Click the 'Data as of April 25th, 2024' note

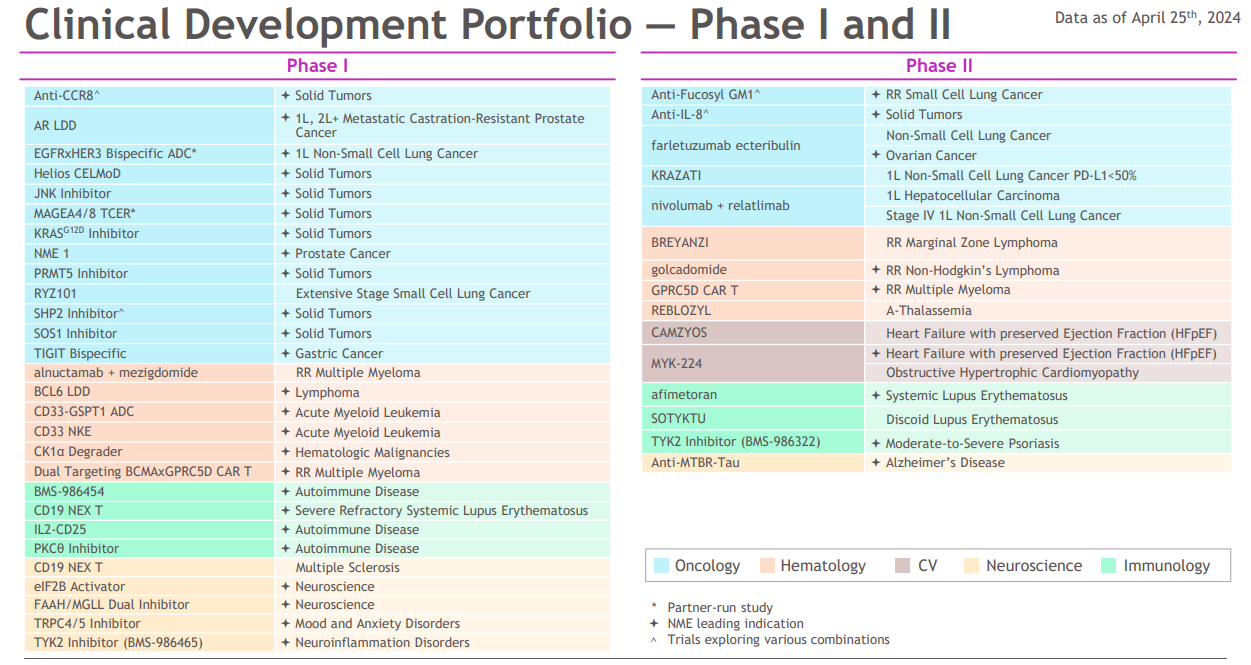point(1146,17)
